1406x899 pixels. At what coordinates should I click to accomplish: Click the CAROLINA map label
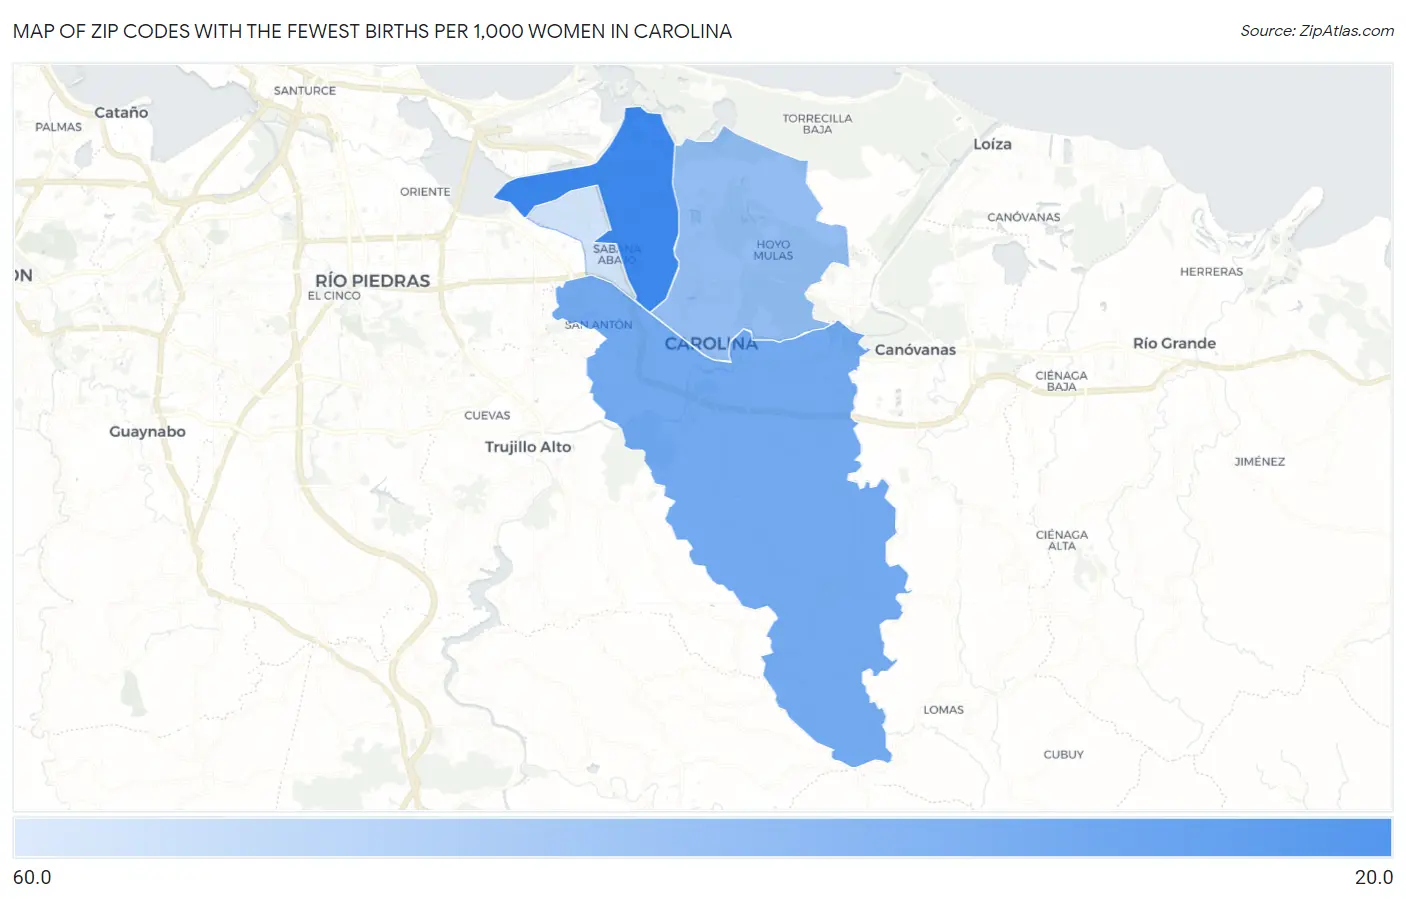[x=711, y=344]
